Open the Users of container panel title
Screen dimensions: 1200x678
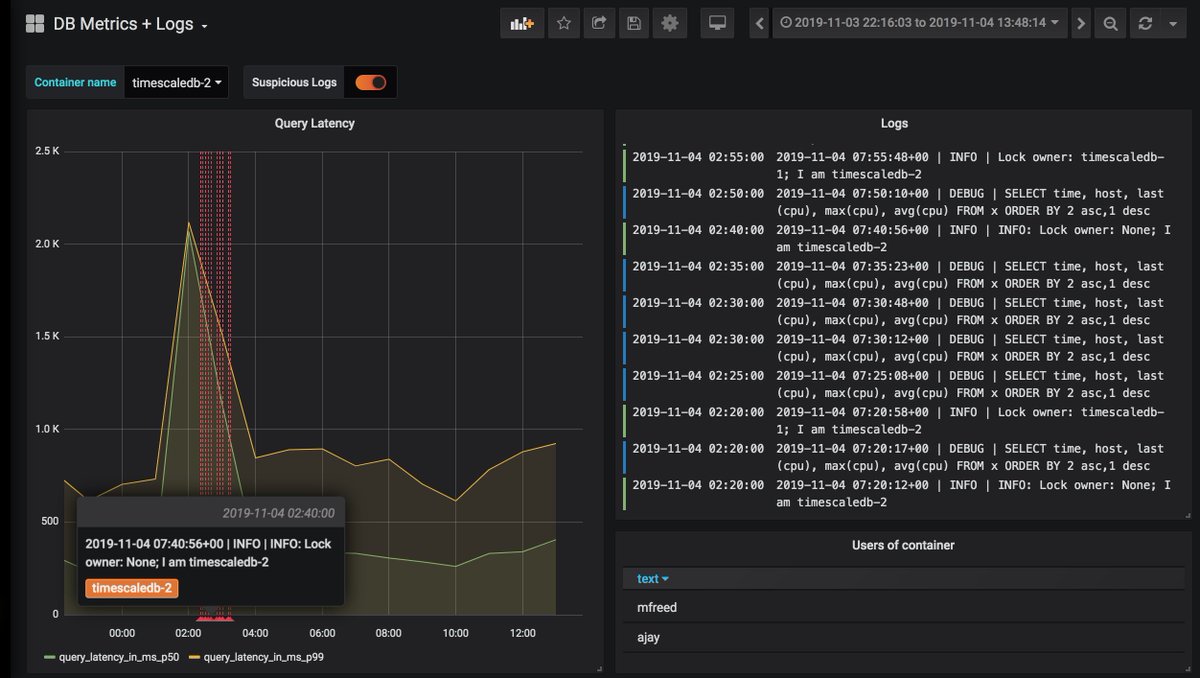point(903,545)
